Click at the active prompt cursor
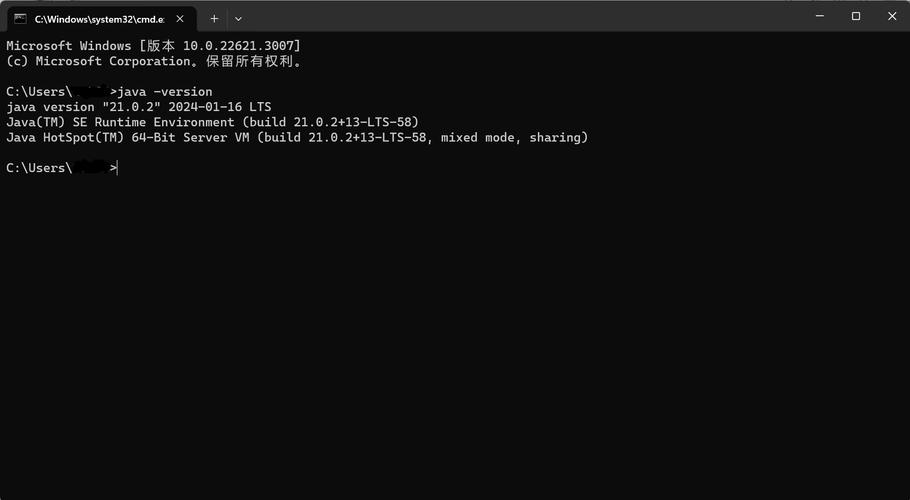Viewport: 910px width, 500px height. click(117, 168)
